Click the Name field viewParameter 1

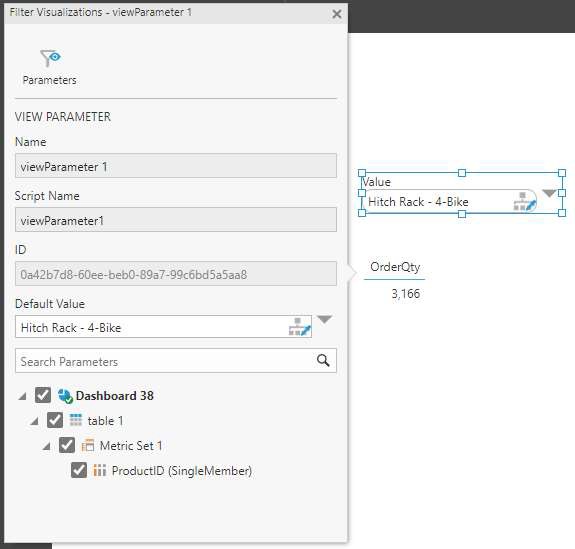pos(176,166)
